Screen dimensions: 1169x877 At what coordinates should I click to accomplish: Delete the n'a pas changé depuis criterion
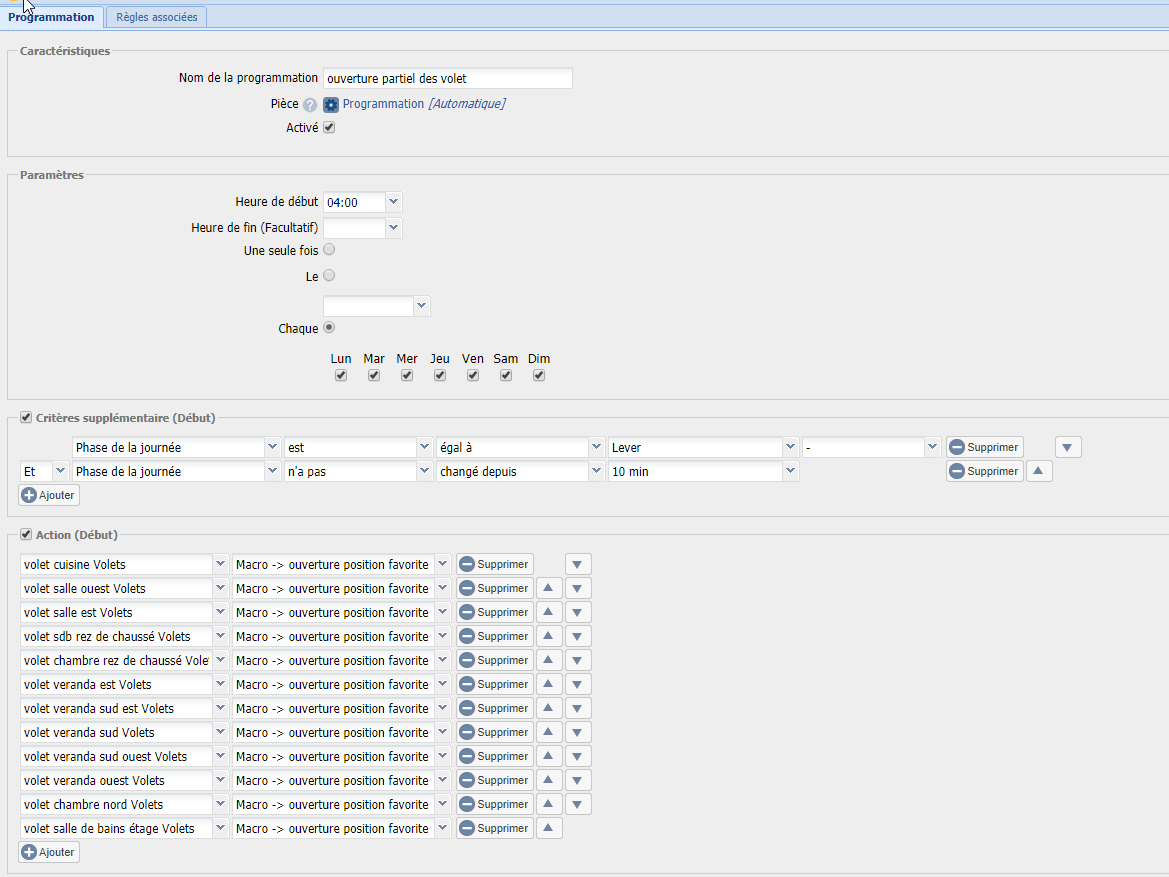pos(985,471)
